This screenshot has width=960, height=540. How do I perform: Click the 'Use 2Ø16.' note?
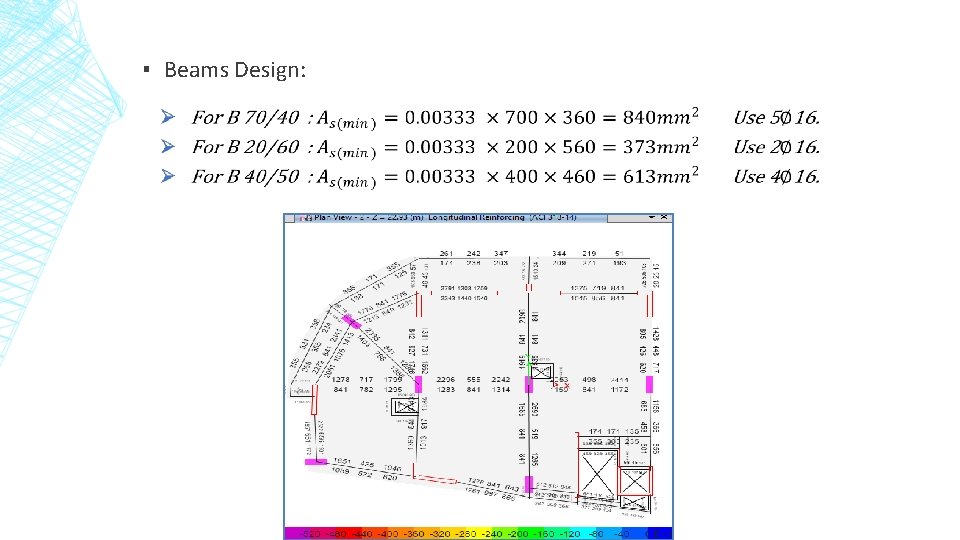tap(776, 147)
